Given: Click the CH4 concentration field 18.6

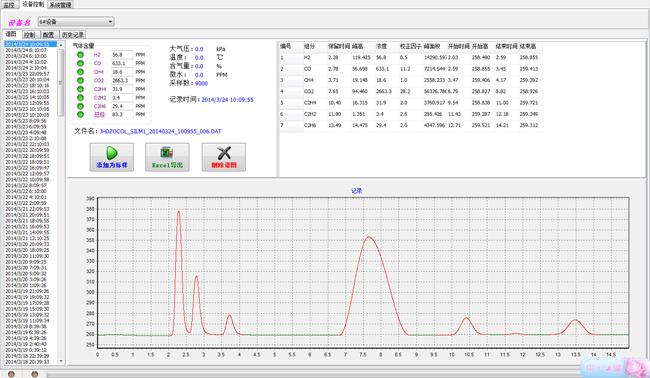Looking at the screenshot, I should (x=122, y=72).
